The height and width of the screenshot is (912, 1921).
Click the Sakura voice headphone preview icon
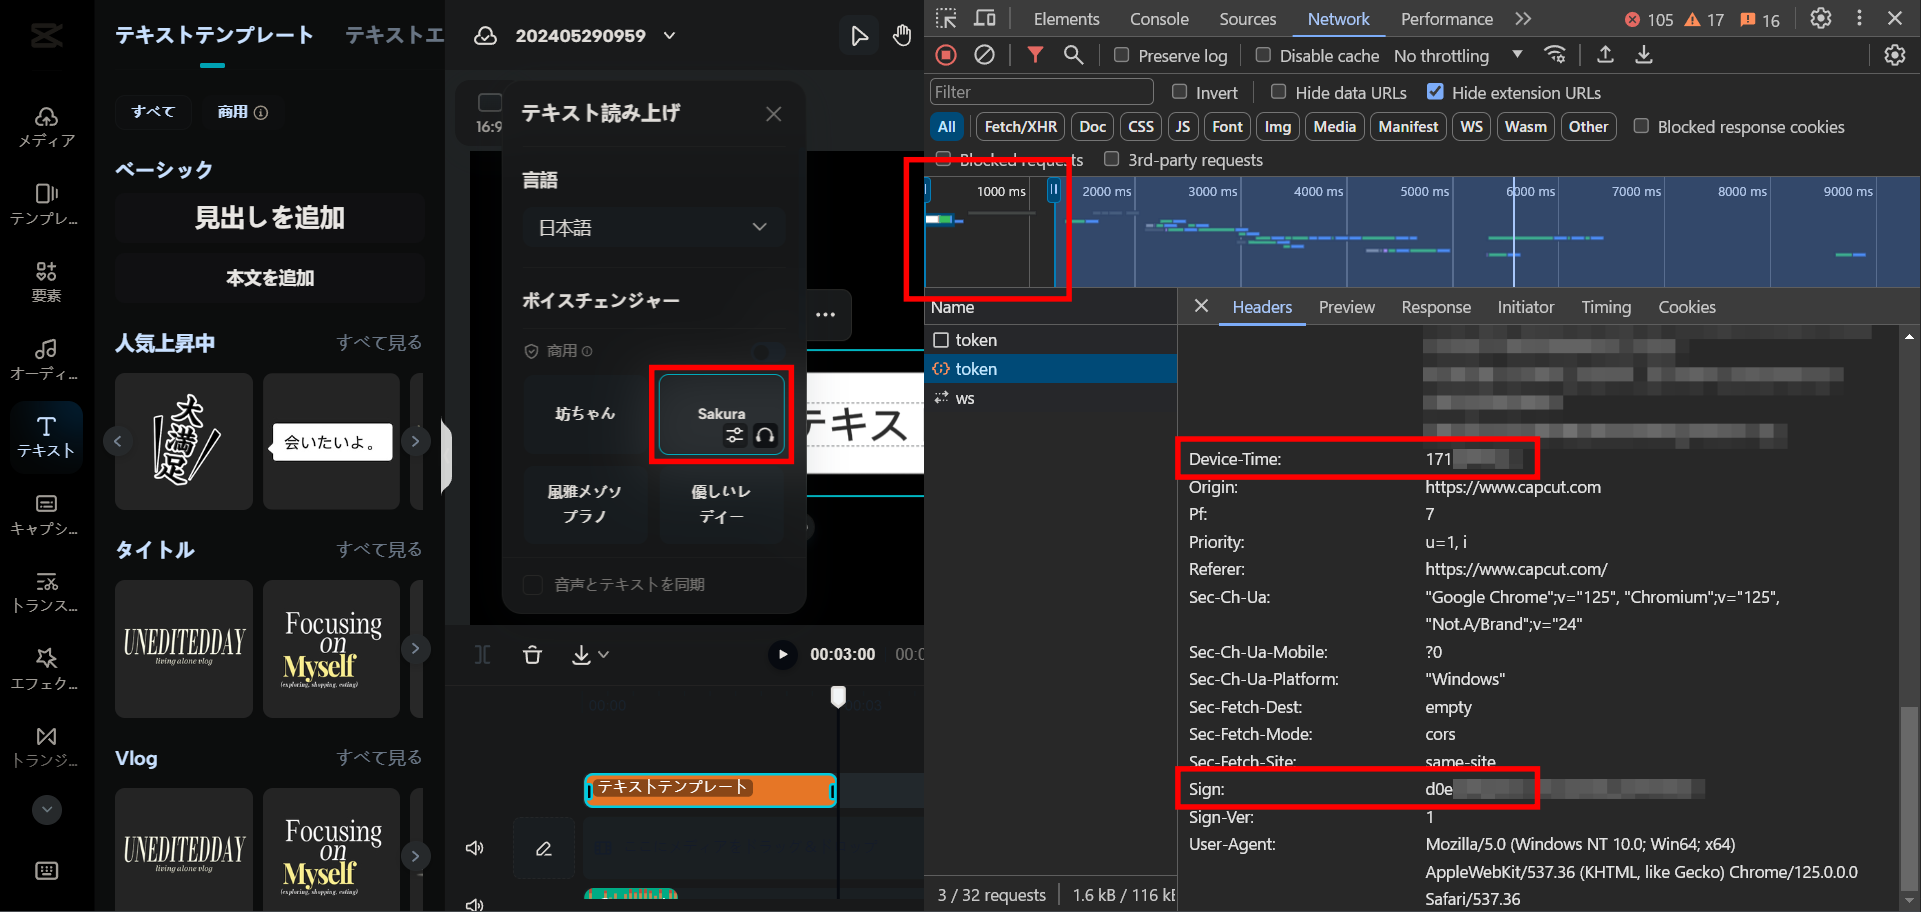point(765,435)
